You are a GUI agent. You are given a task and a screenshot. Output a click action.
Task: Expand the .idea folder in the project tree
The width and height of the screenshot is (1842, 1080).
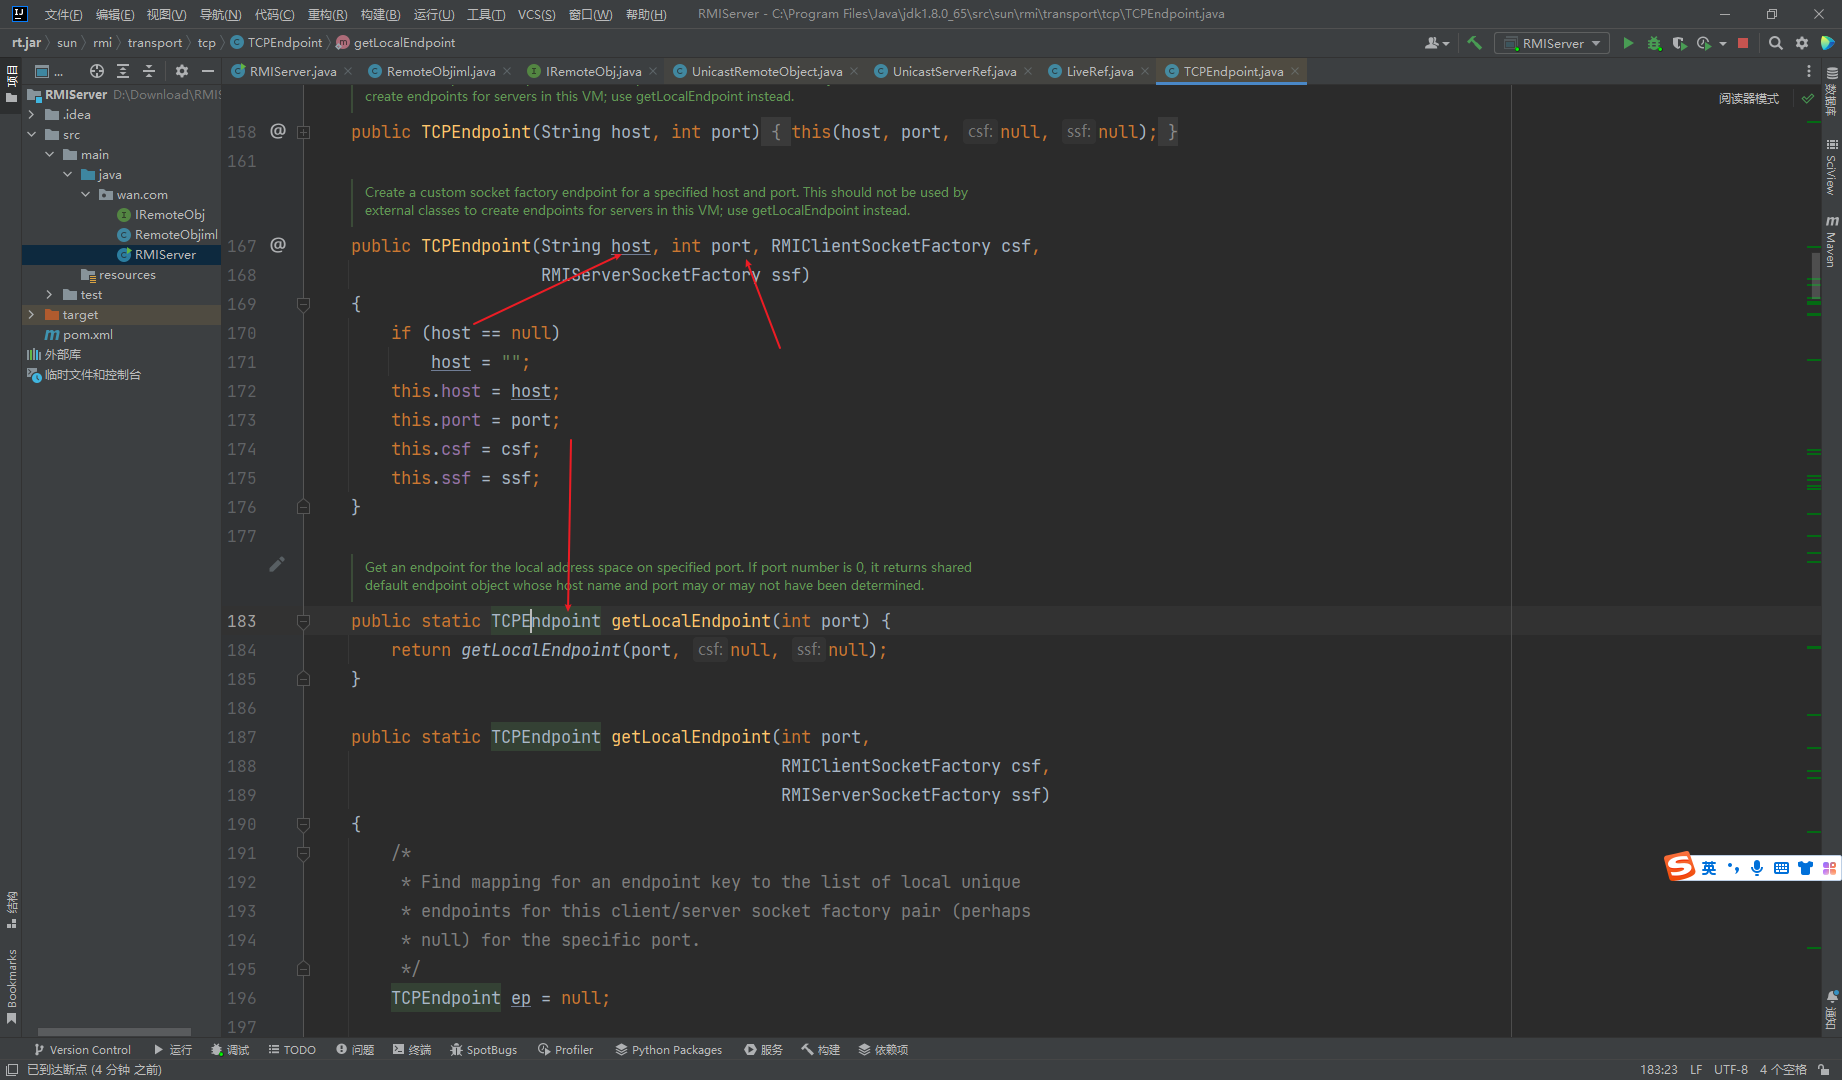31,115
